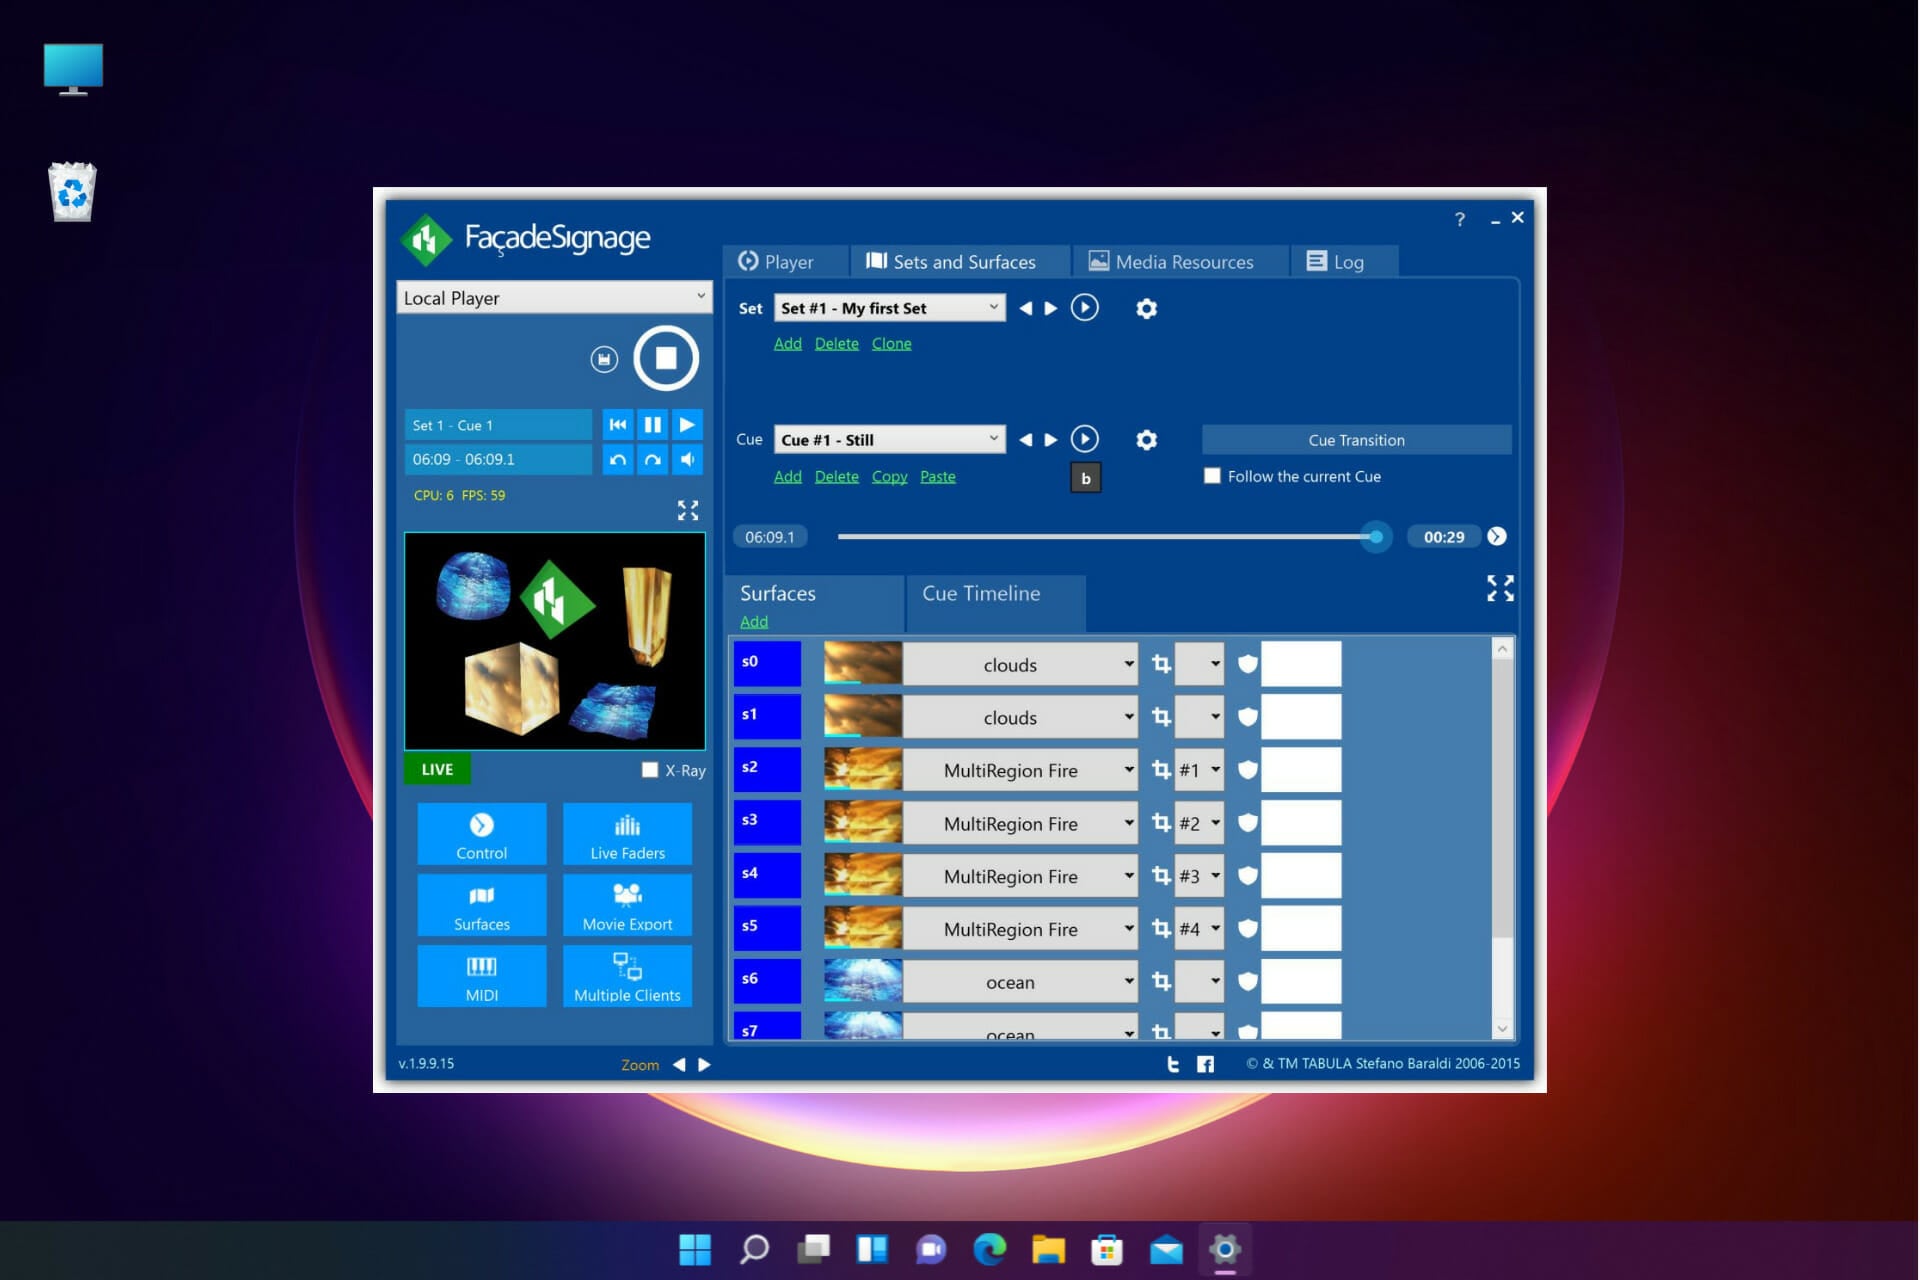Expand preview using fullscreen arrows icon

point(688,511)
